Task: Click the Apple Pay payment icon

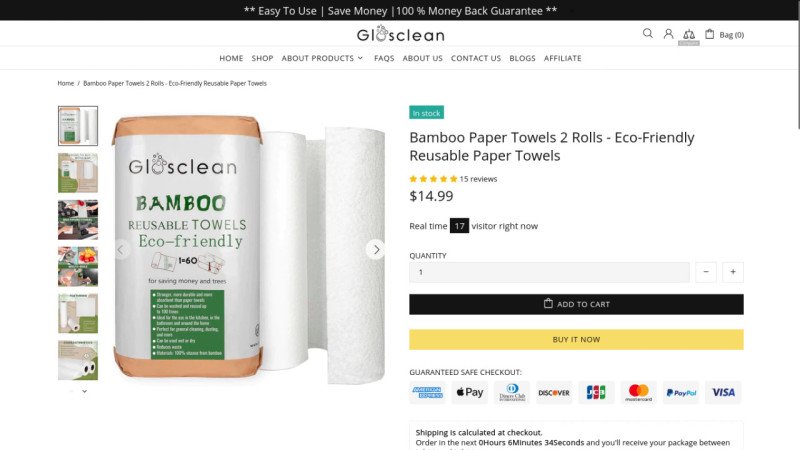Action: pyautogui.click(x=470, y=392)
